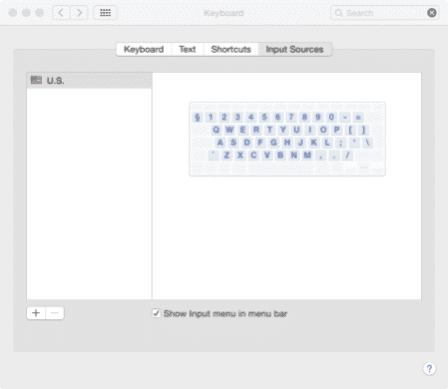This screenshot has width=448, height=389.
Task: Click the M key in keyboard preview
Action: (307, 155)
